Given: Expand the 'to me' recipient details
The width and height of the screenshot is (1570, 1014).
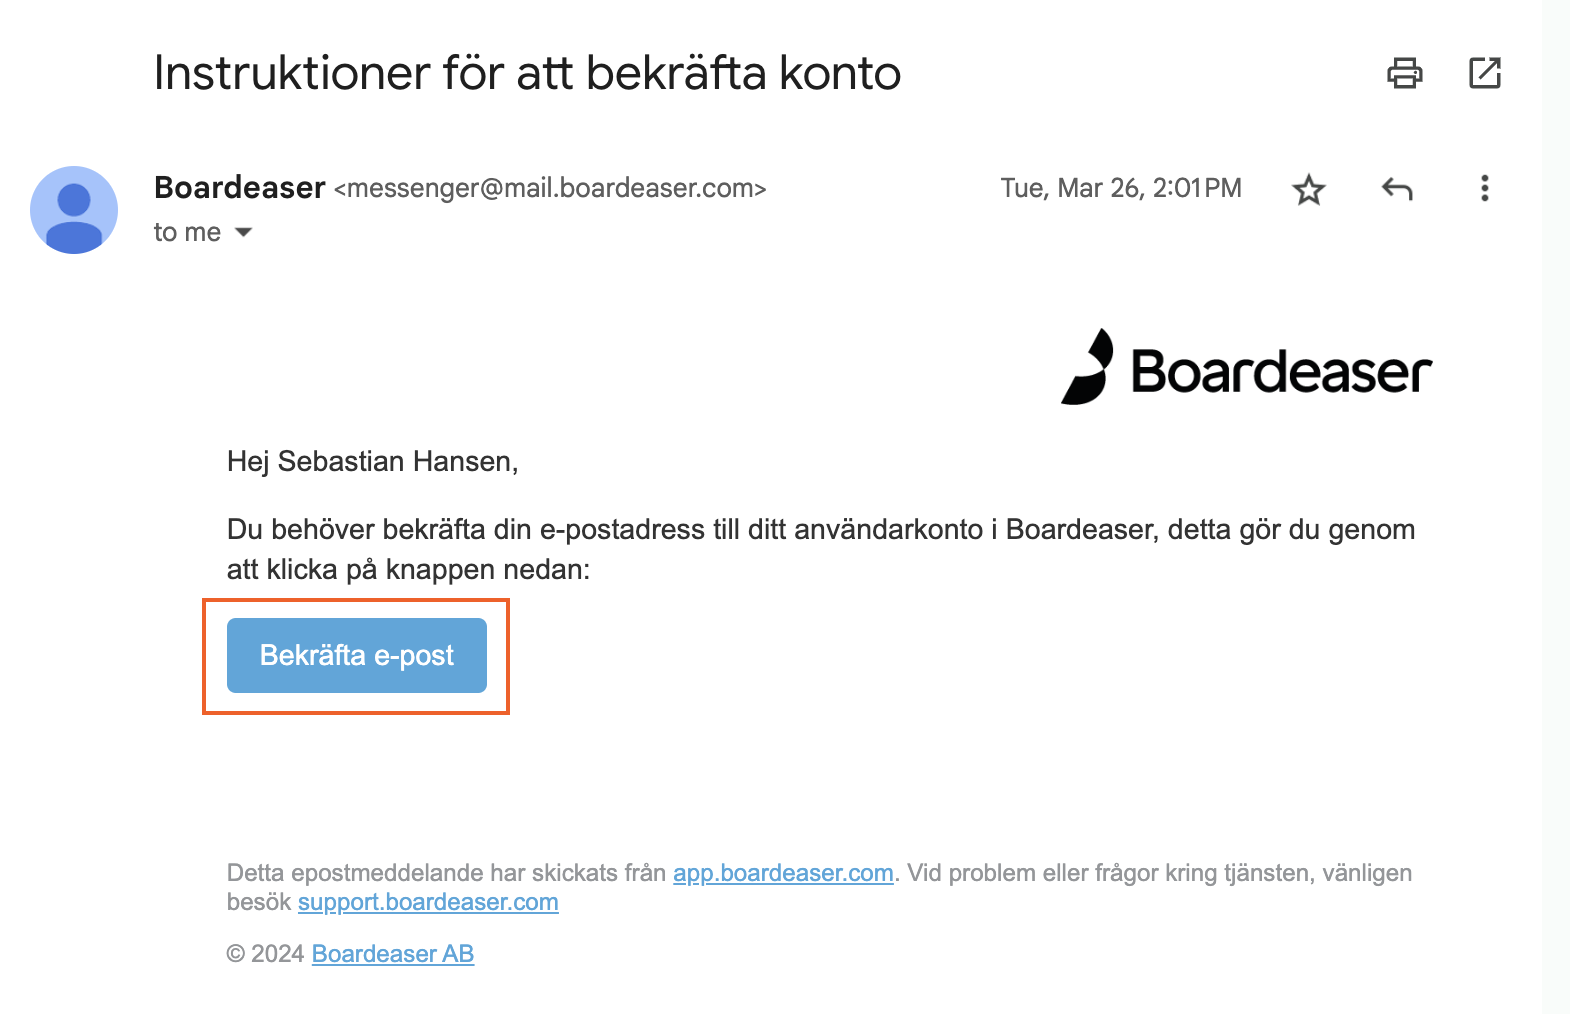Looking at the screenshot, I should (x=243, y=233).
